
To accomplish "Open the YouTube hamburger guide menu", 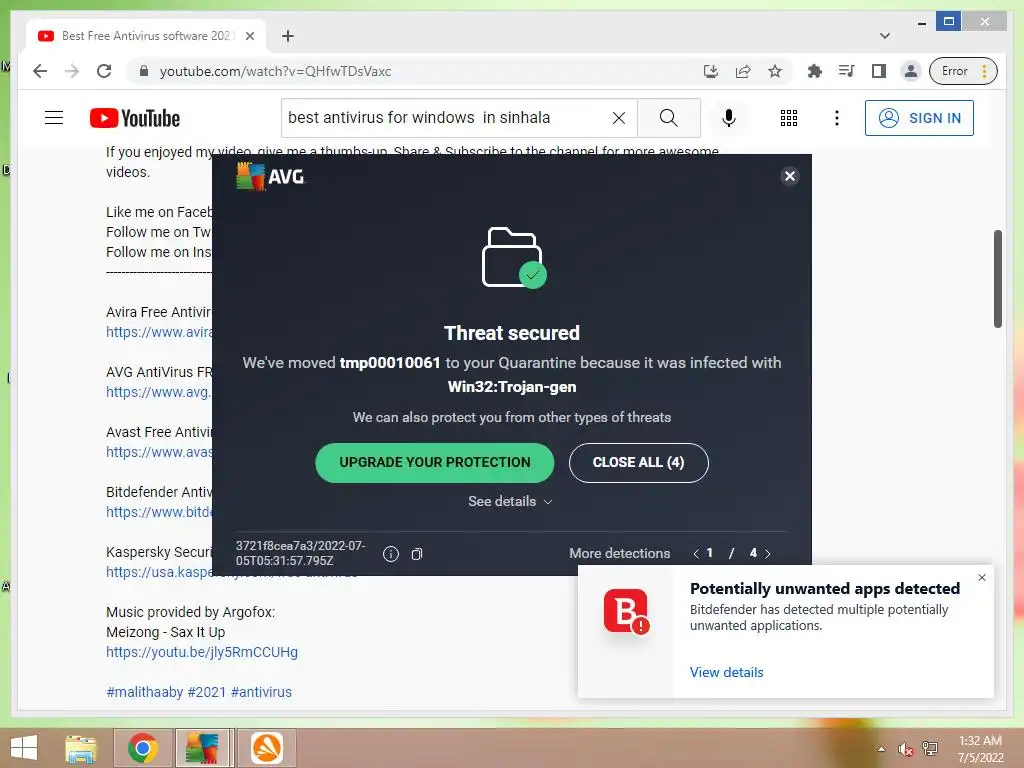I will pyautogui.click(x=54, y=118).
